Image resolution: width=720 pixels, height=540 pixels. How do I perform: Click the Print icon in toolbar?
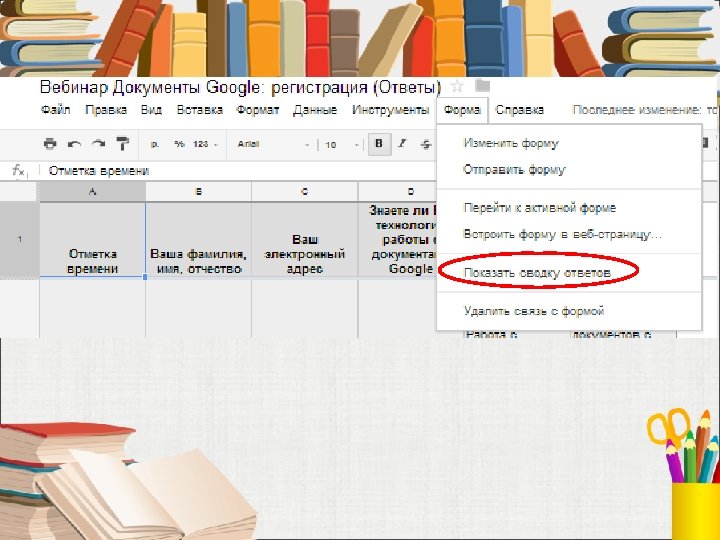coord(50,144)
